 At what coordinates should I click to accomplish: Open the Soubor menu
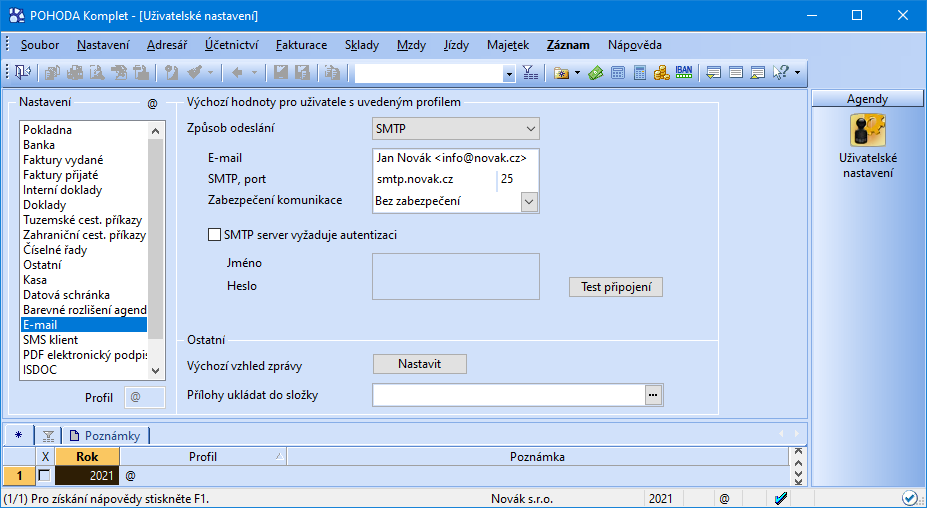tap(40, 45)
